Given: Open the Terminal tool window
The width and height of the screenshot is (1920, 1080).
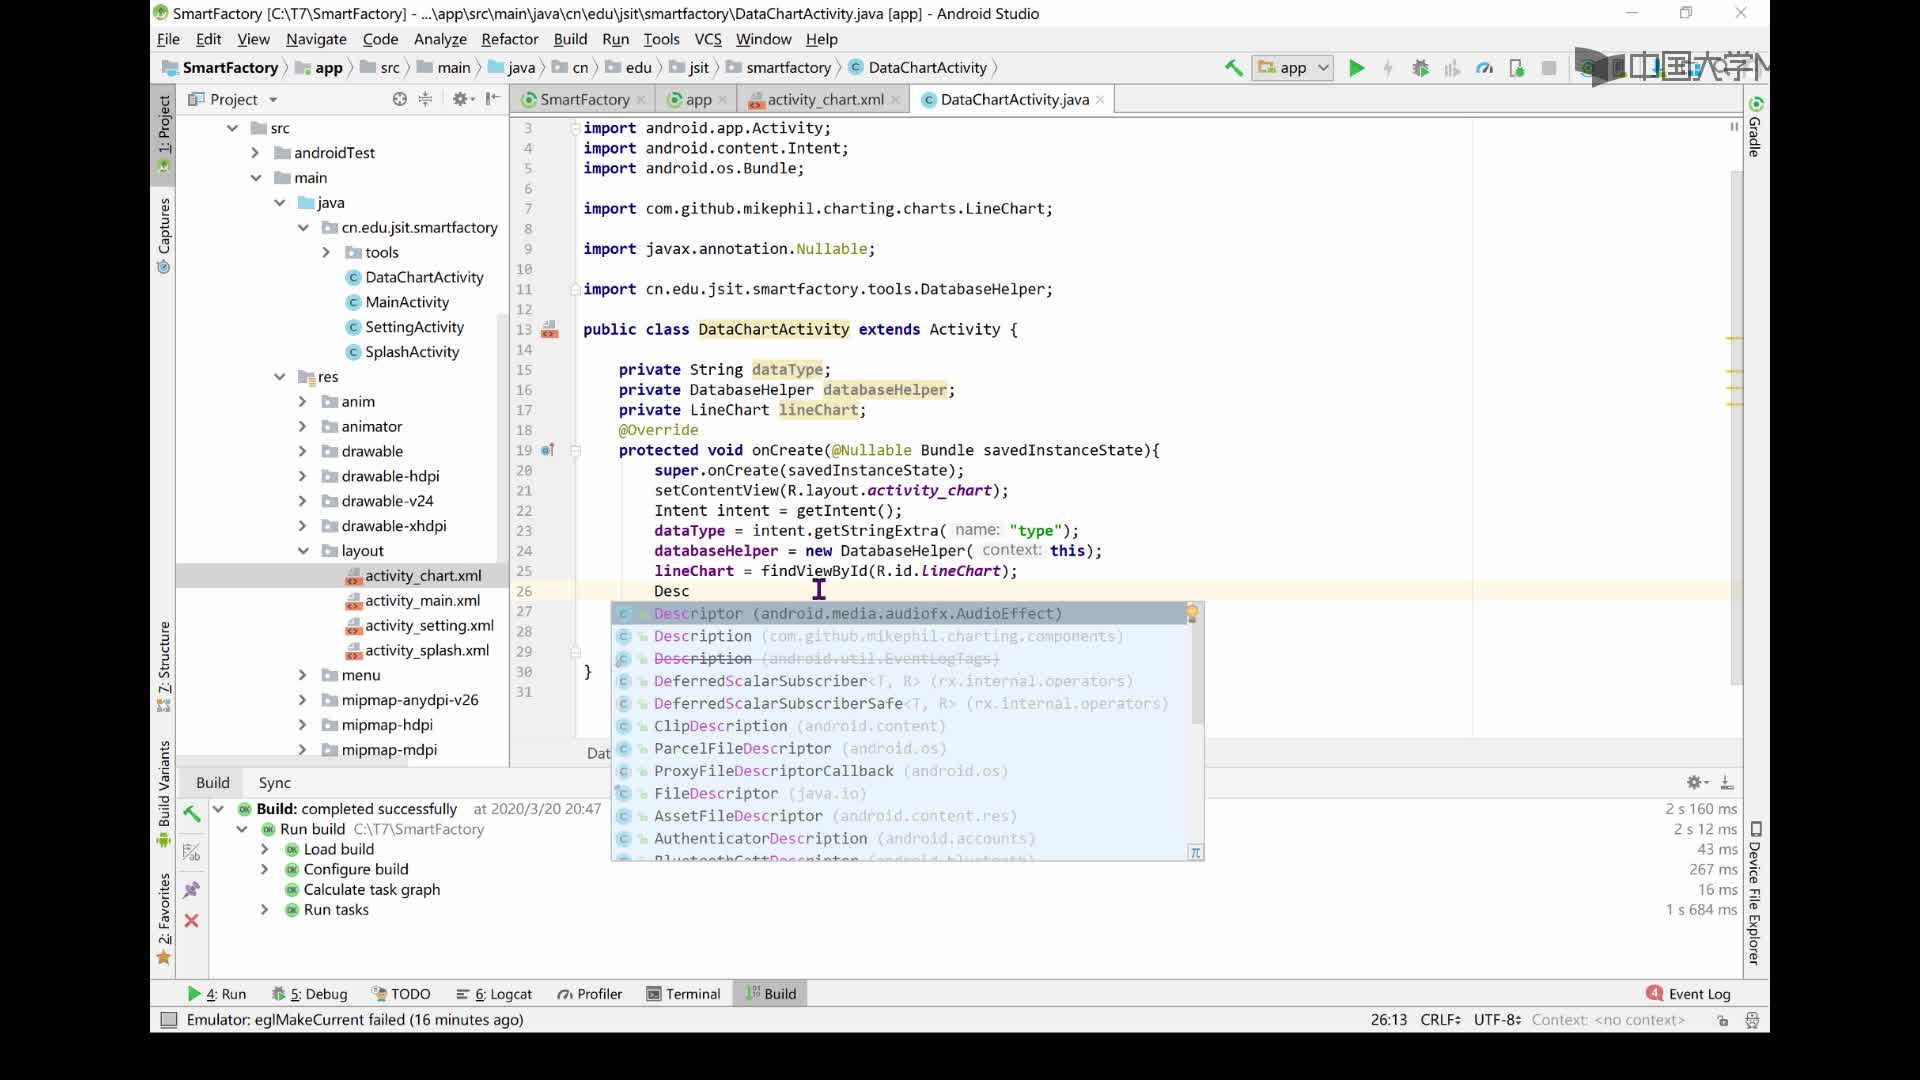Looking at the screenshot, I should (683, 994).
